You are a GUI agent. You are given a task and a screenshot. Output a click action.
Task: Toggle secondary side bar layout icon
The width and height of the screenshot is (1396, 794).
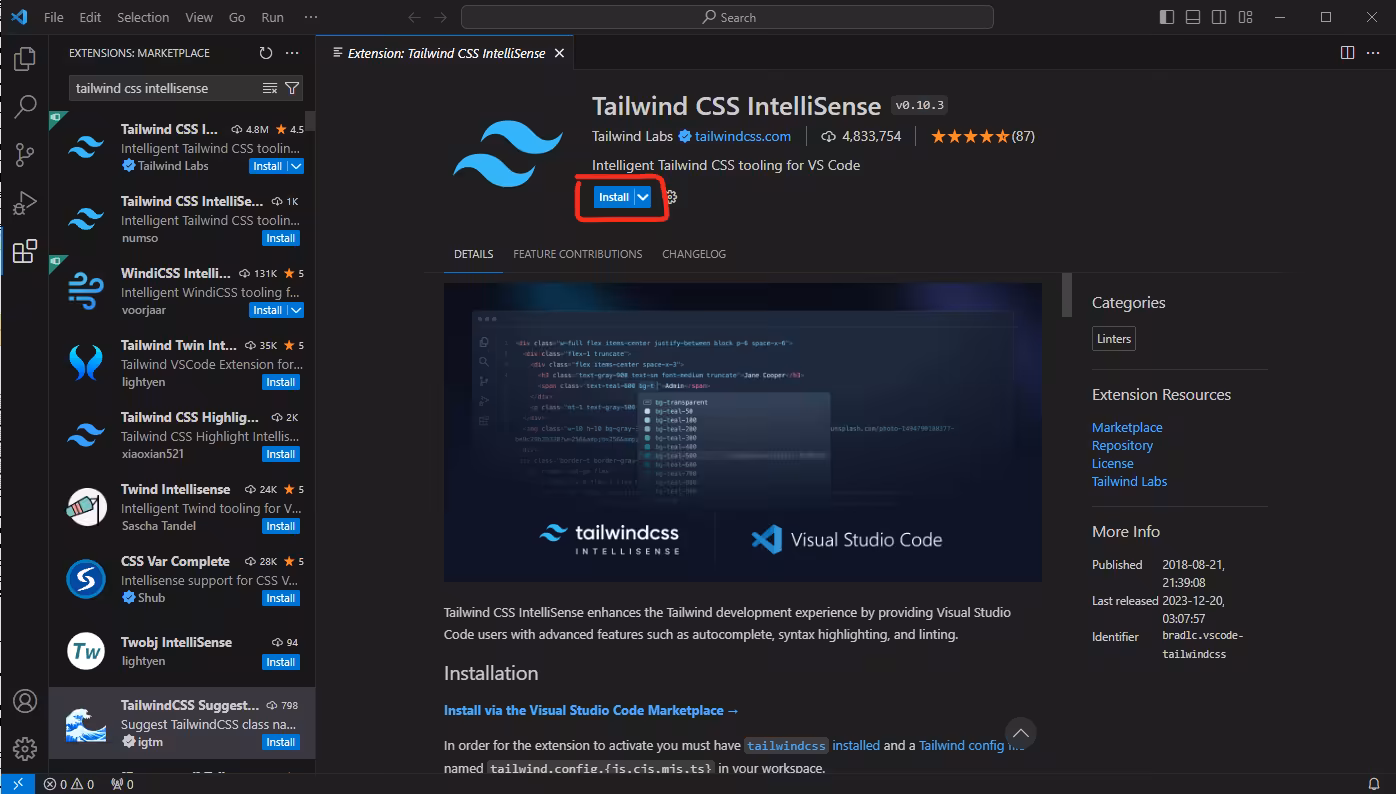(x=1219, y=17)
